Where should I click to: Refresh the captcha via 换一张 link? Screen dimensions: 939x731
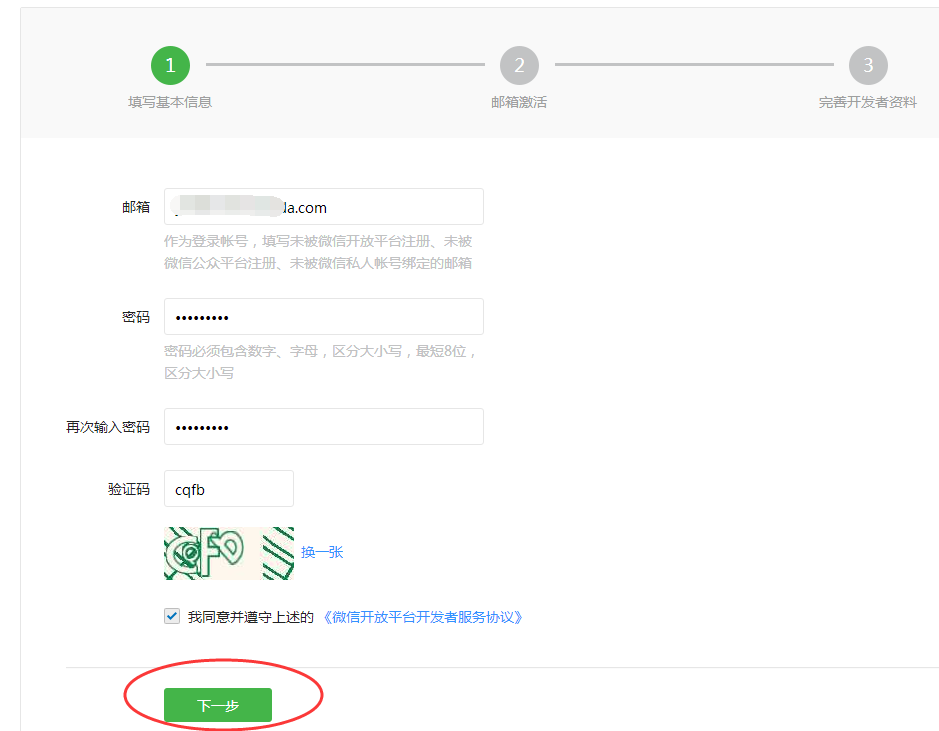(x=322, y=552)
